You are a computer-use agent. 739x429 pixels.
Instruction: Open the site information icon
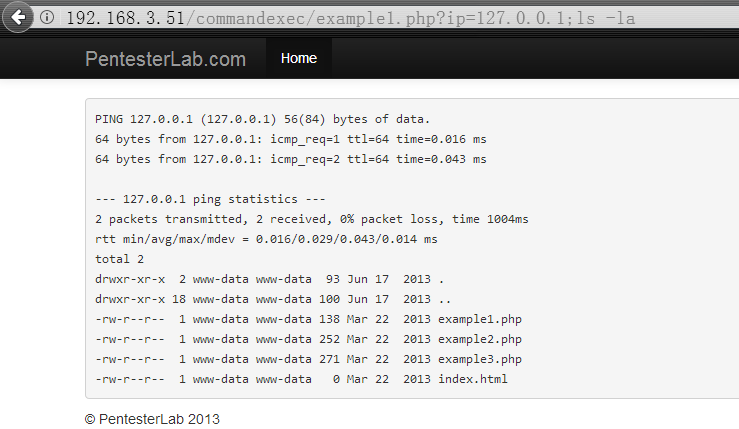(x=47, y=17)
